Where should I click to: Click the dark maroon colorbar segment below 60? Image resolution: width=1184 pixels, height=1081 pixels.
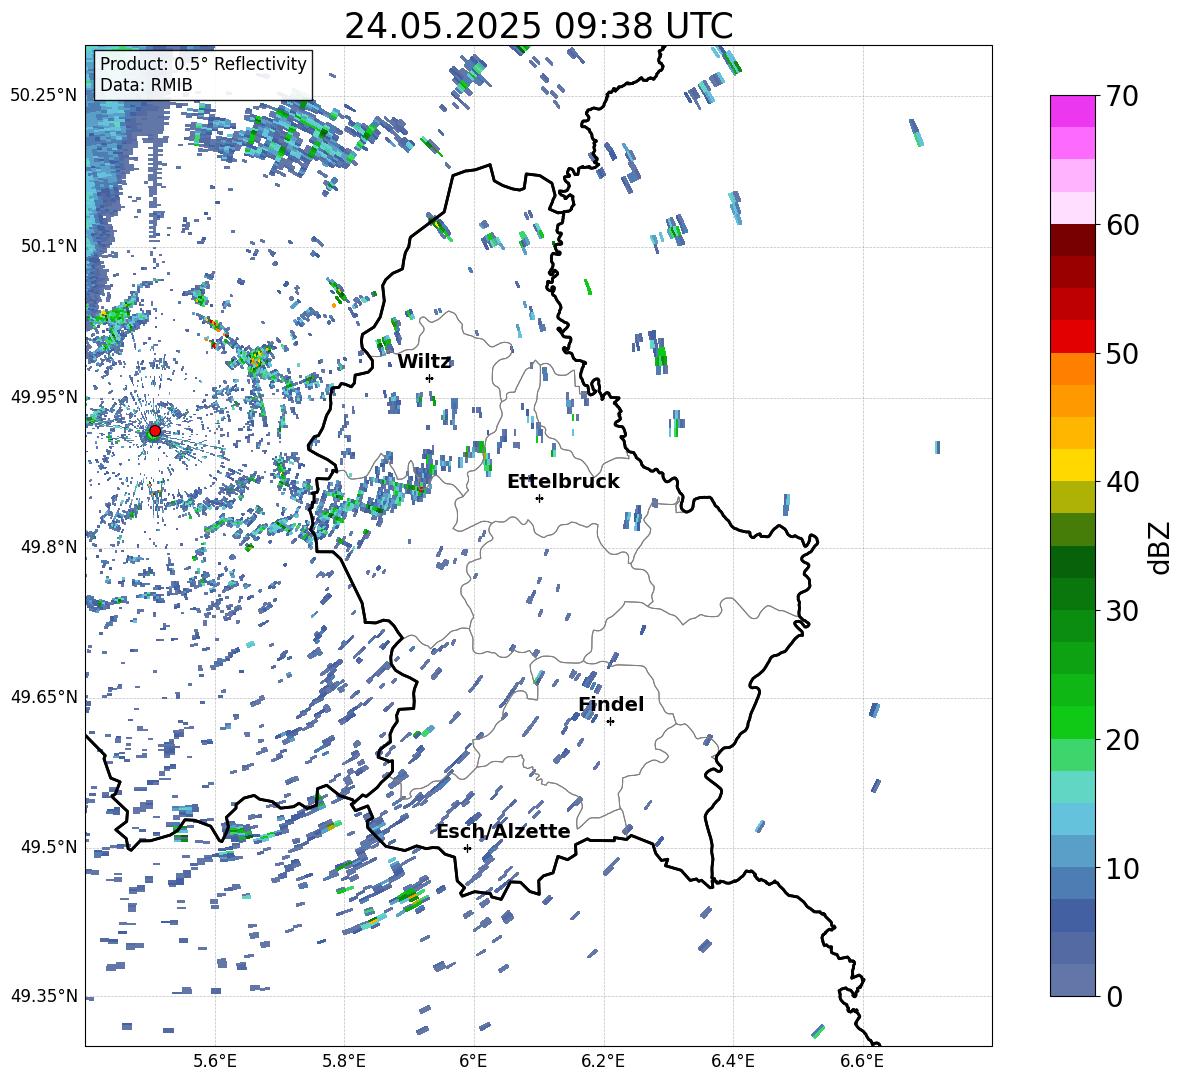tap(1073, 241)
